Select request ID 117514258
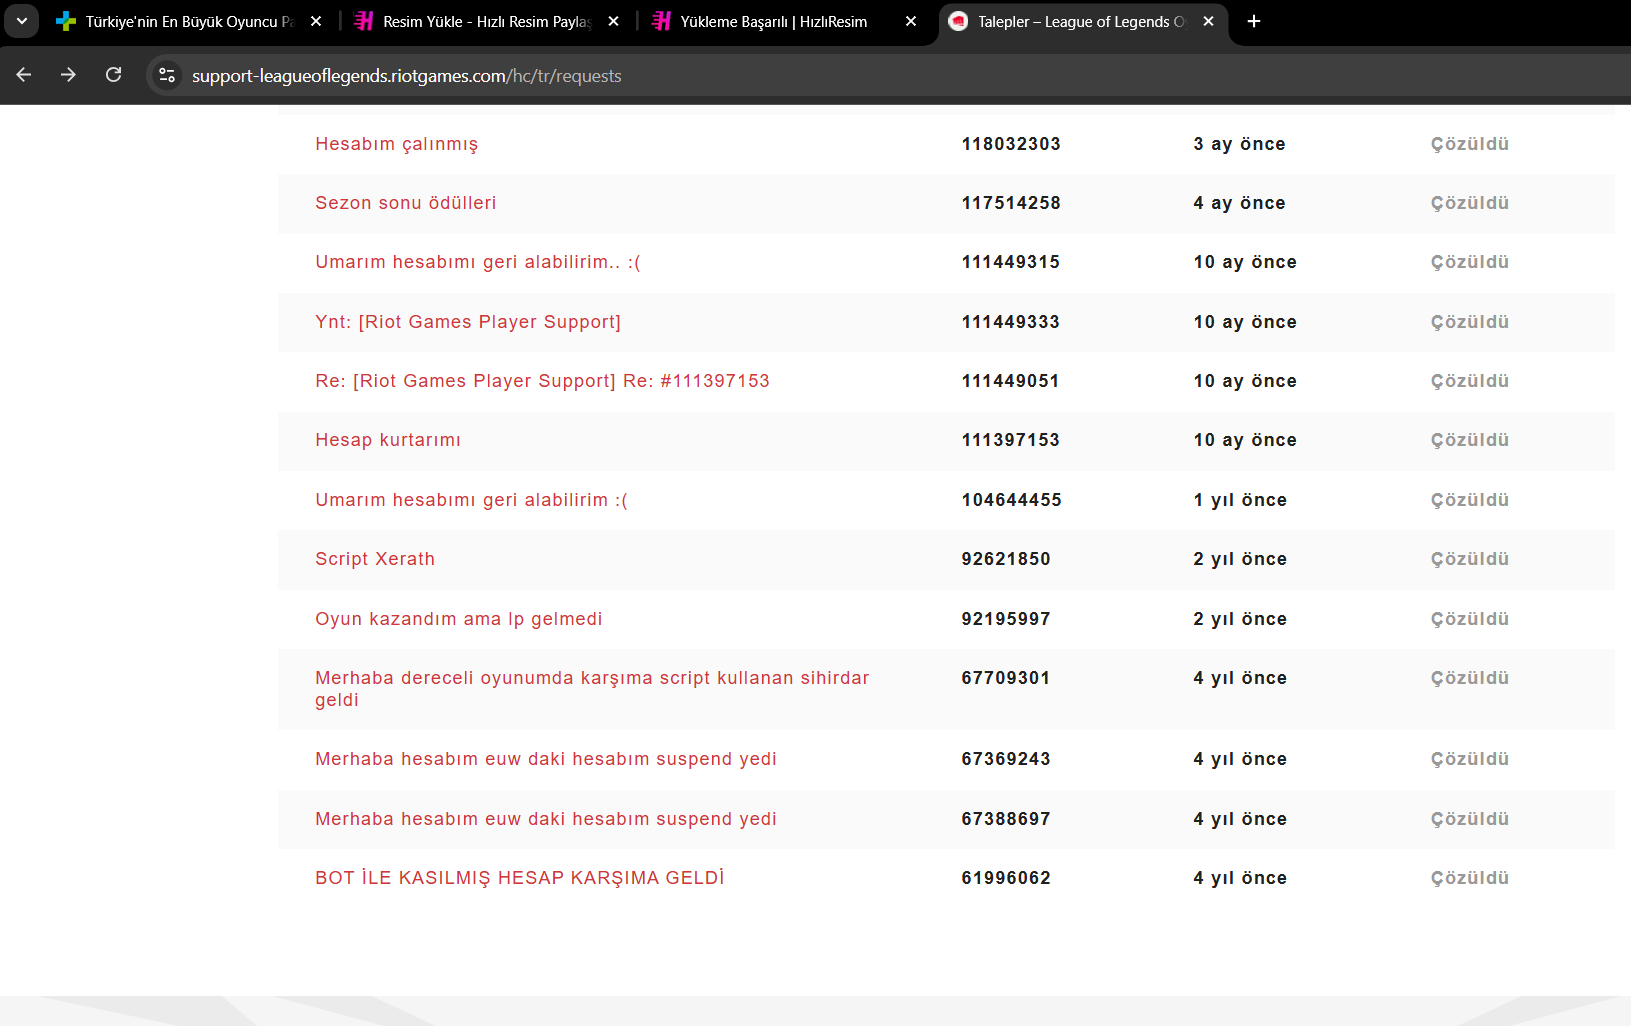 tap(1011, 203)
